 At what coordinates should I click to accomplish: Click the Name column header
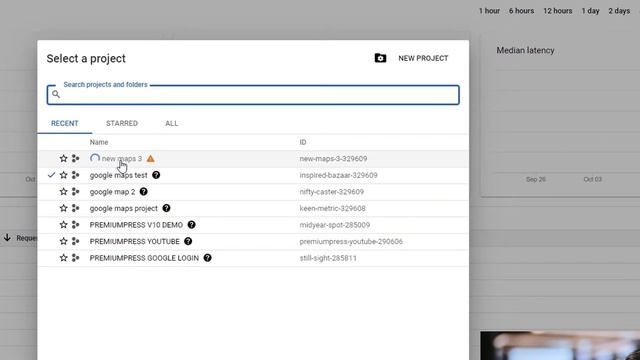tap(99, 142)
